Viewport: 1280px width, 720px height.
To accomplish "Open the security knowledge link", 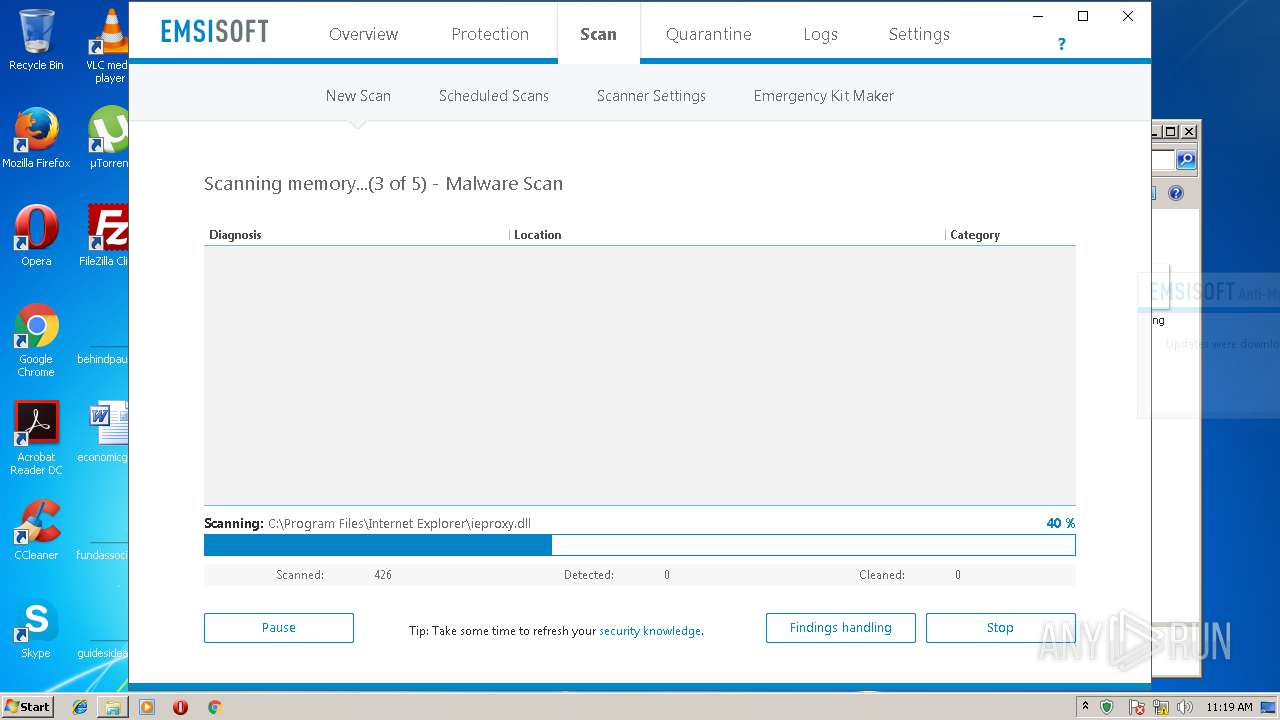I will click(650, 631).
